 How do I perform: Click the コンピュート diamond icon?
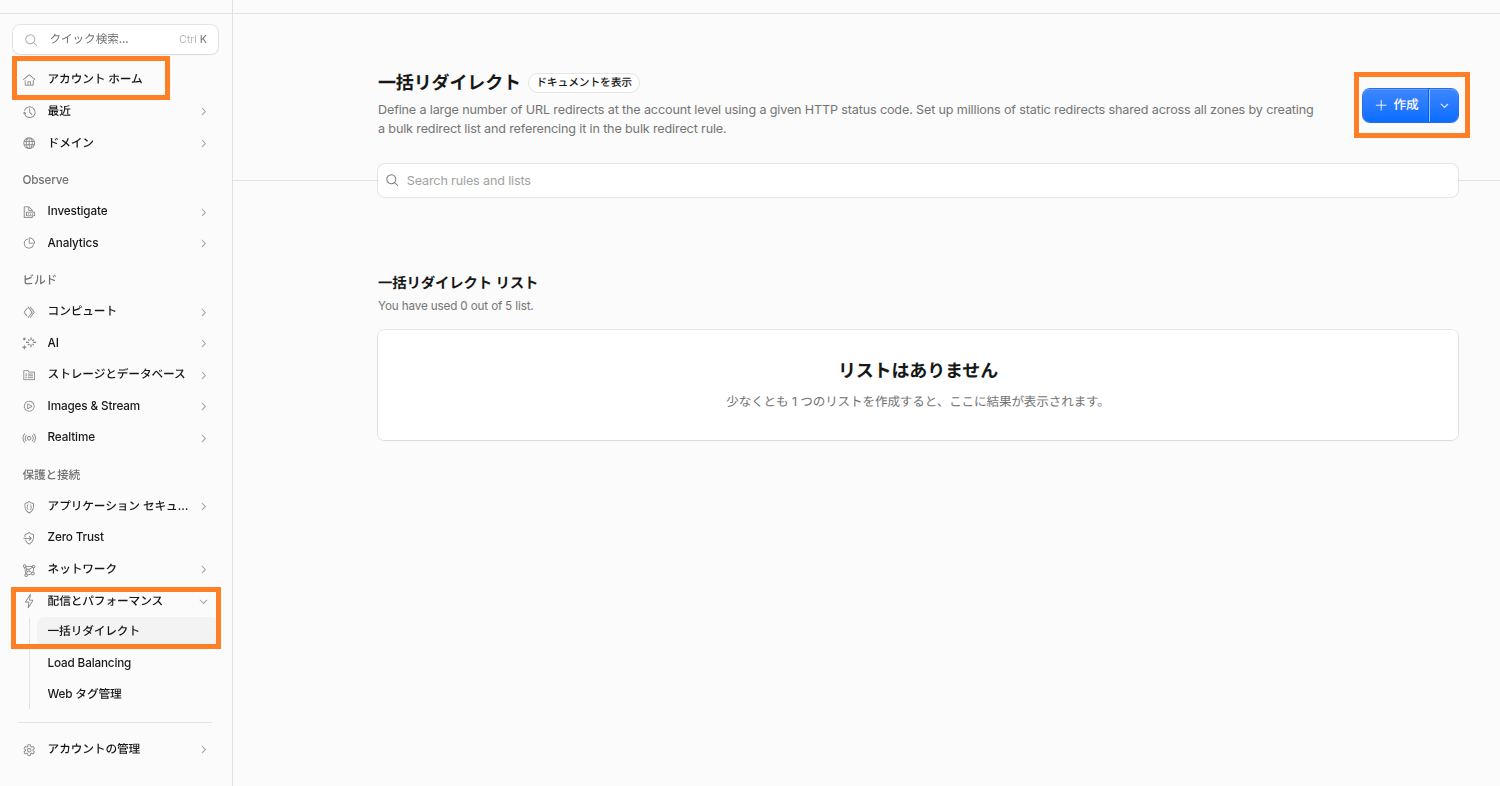coord(29,311)
